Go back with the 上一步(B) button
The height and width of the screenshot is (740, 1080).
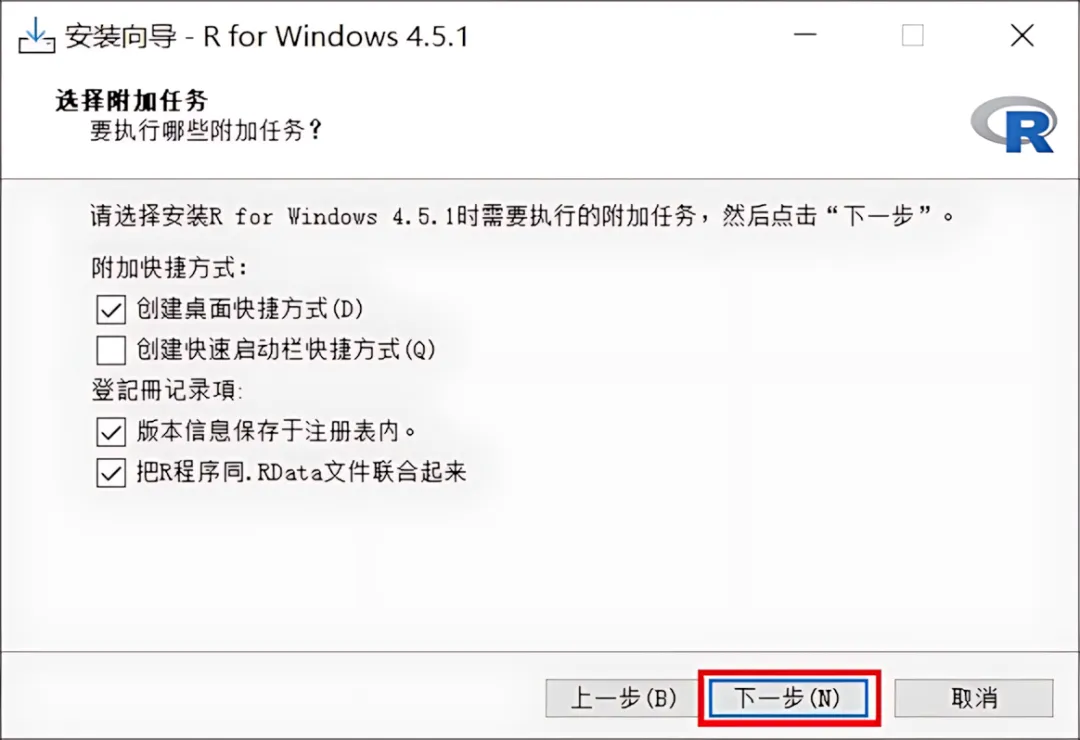point(623,698)
